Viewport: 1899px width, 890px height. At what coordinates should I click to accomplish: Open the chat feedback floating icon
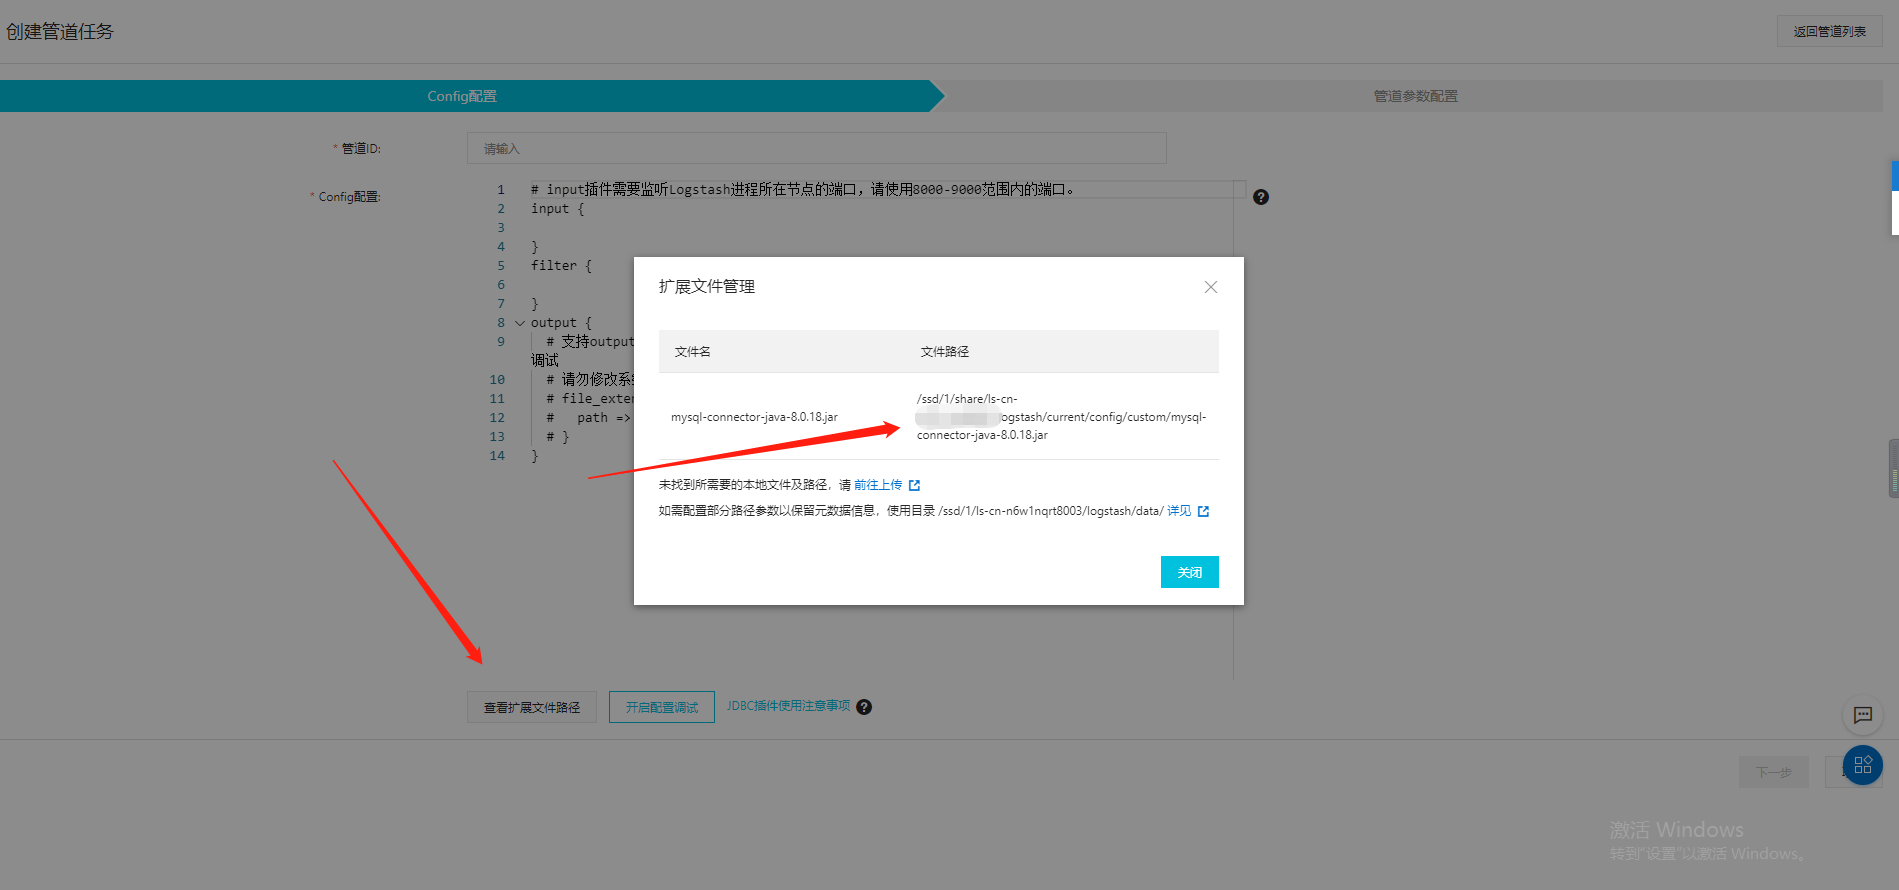(x=1862, y=715)
